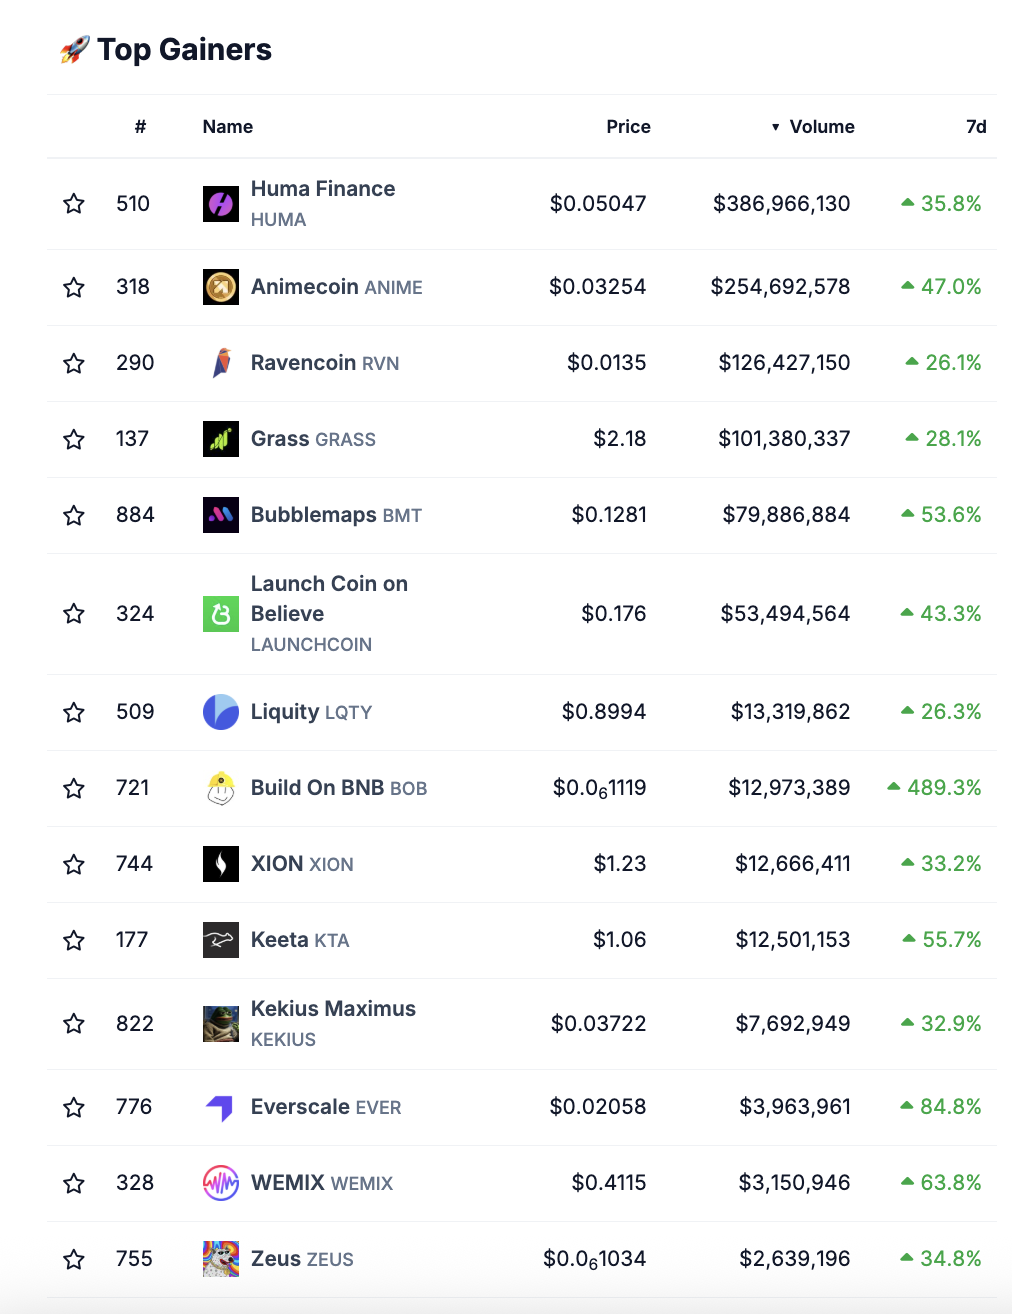Screen dimensions: 1012x1314
Task: Toggle the star next to Zeus
Action: tap(74, 1259)
